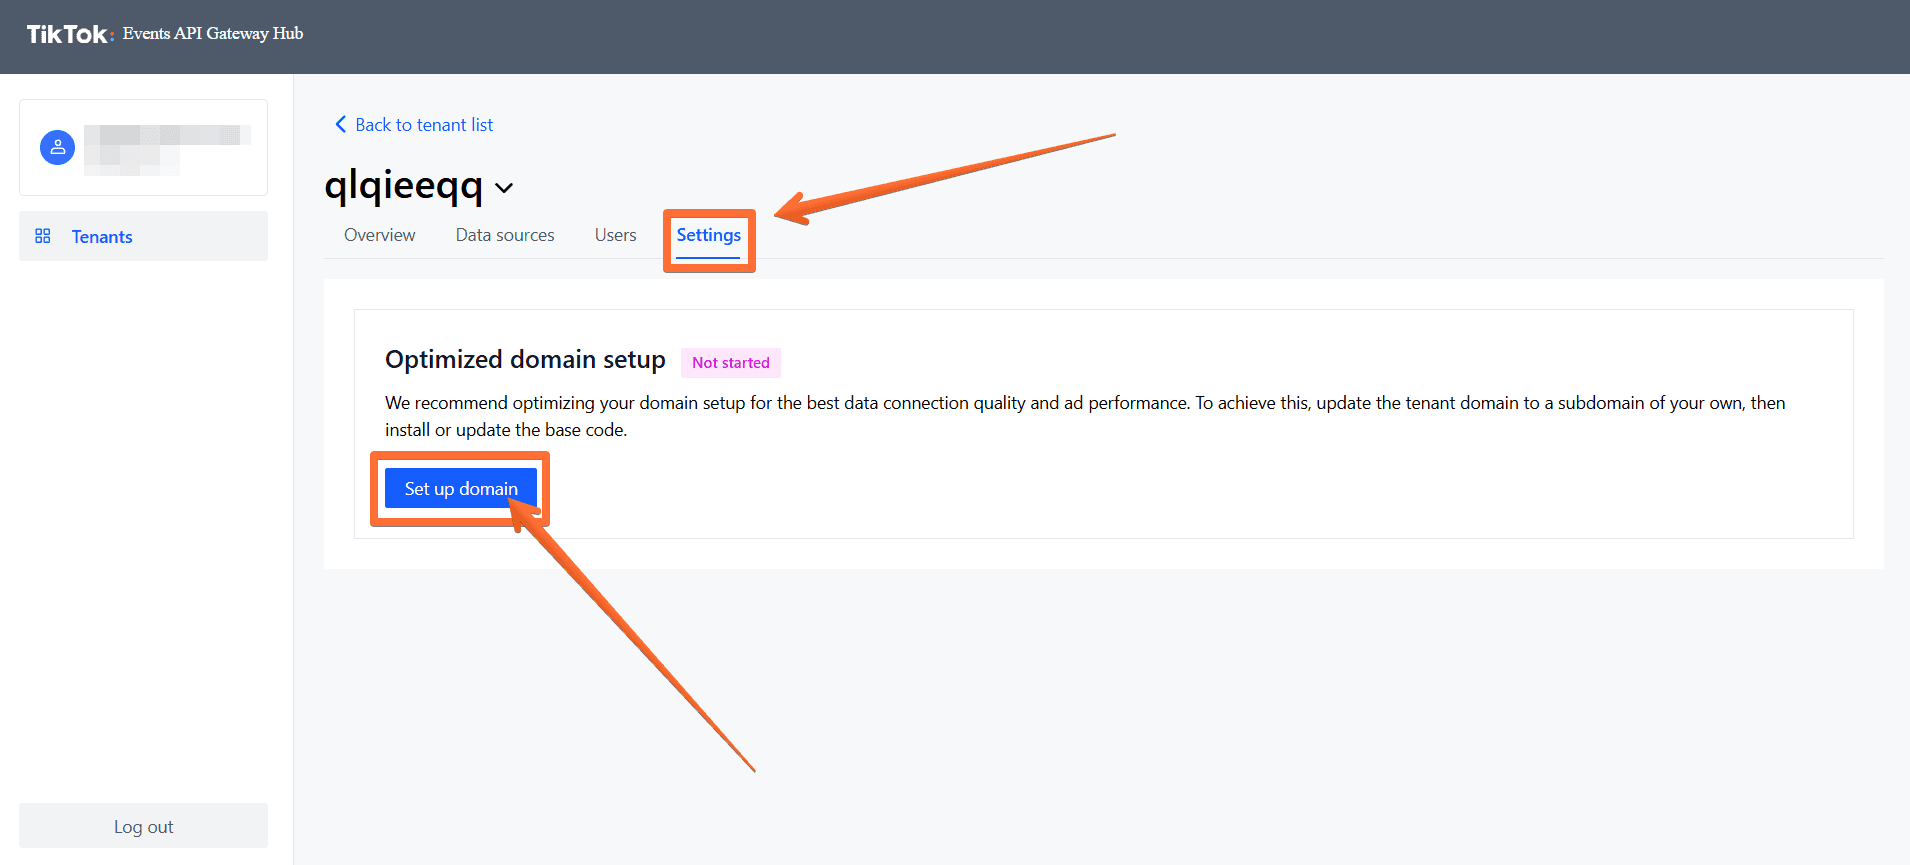Select the Users tab
Image resolution: width=1910 pixels, height=865 pixels.
click(615, 235)
